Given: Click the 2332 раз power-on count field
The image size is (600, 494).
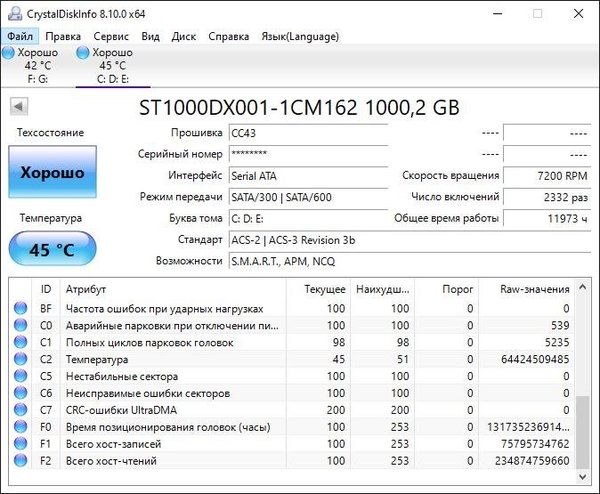Looking at the screenshot, I should pos(547,197).
